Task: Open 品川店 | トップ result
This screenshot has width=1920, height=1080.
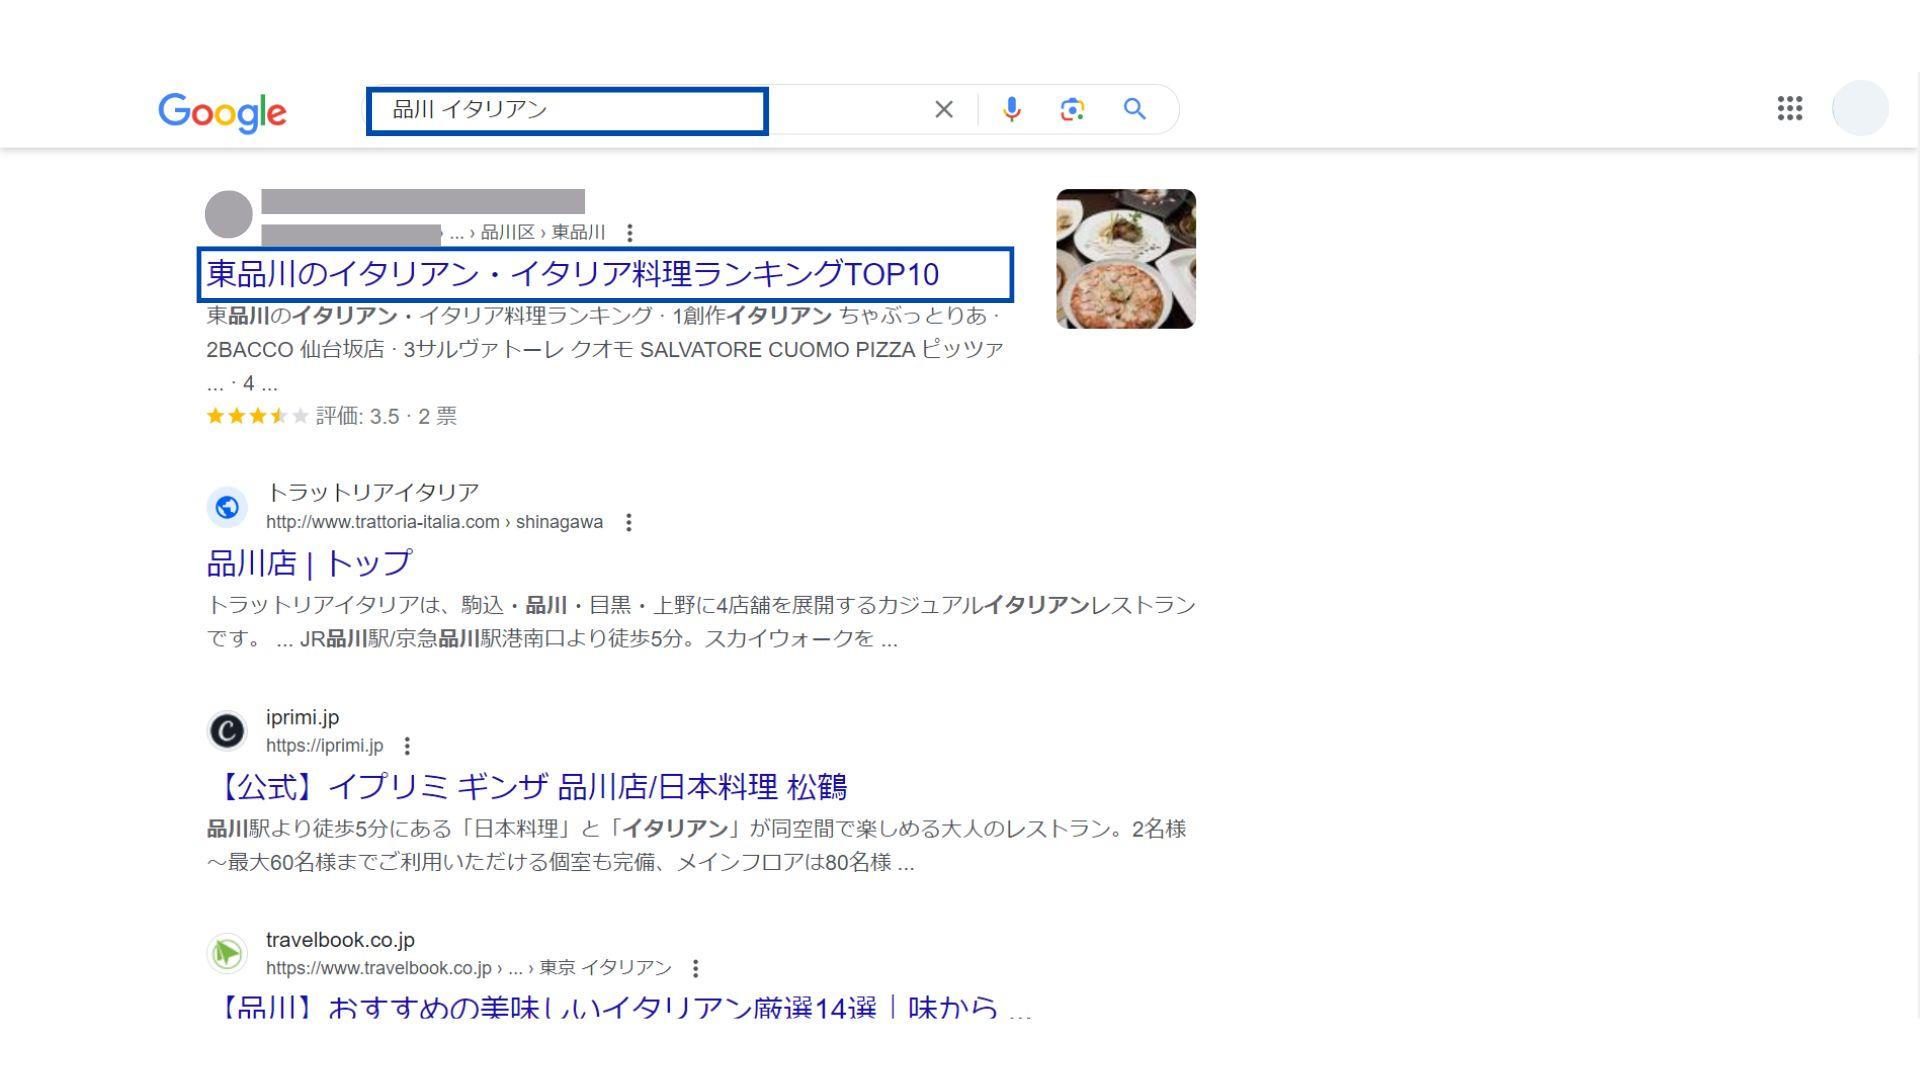Action: pyautogui.click(x=309, y=563)
